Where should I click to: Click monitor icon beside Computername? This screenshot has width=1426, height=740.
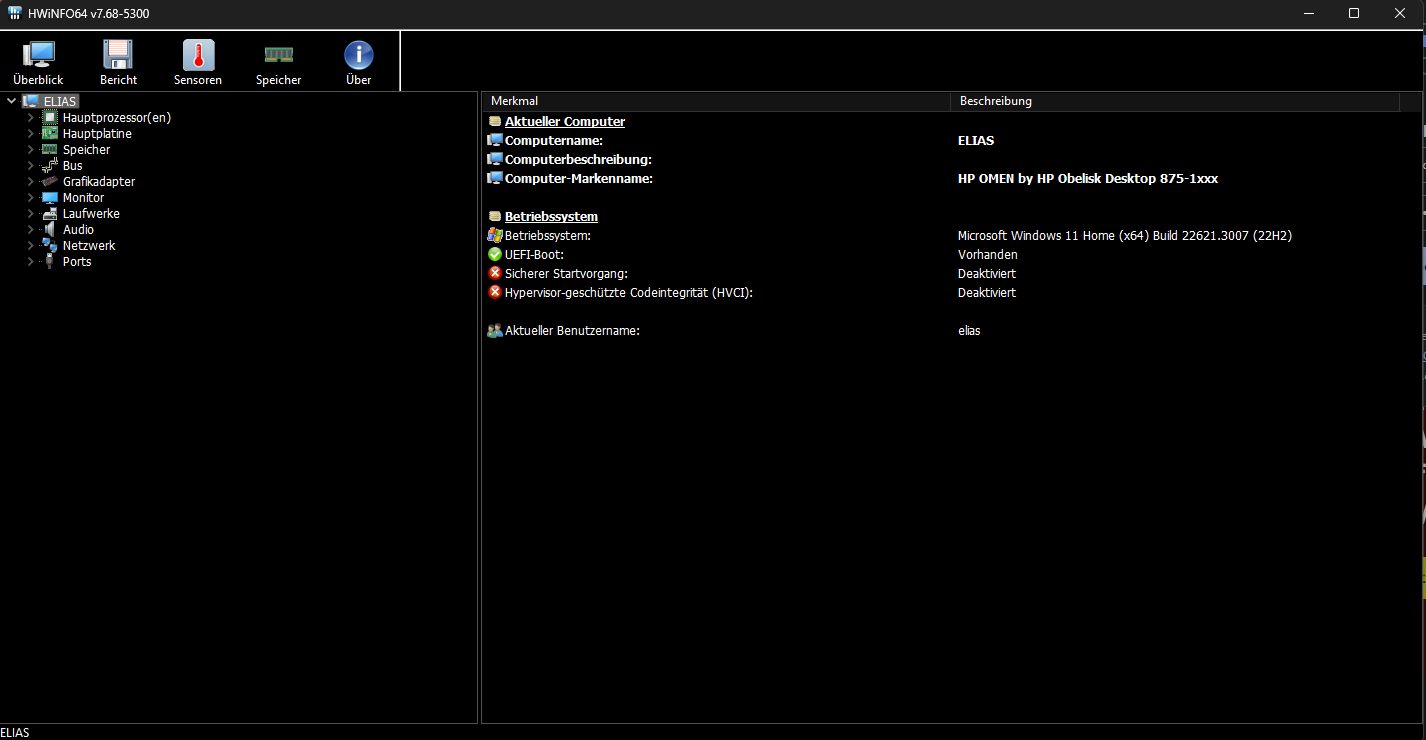(x=494, y=140)
